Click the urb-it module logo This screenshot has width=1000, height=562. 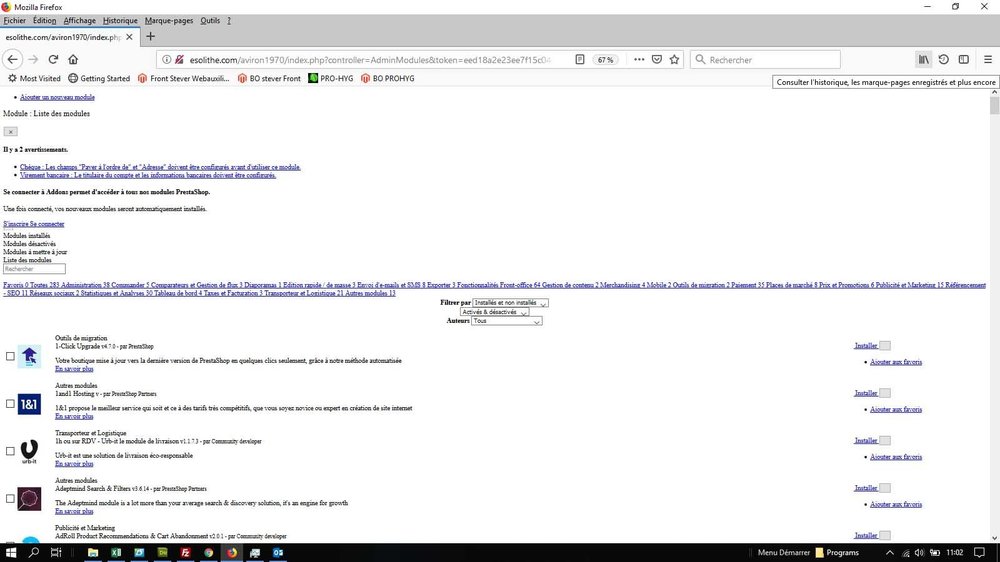(29, 451)
